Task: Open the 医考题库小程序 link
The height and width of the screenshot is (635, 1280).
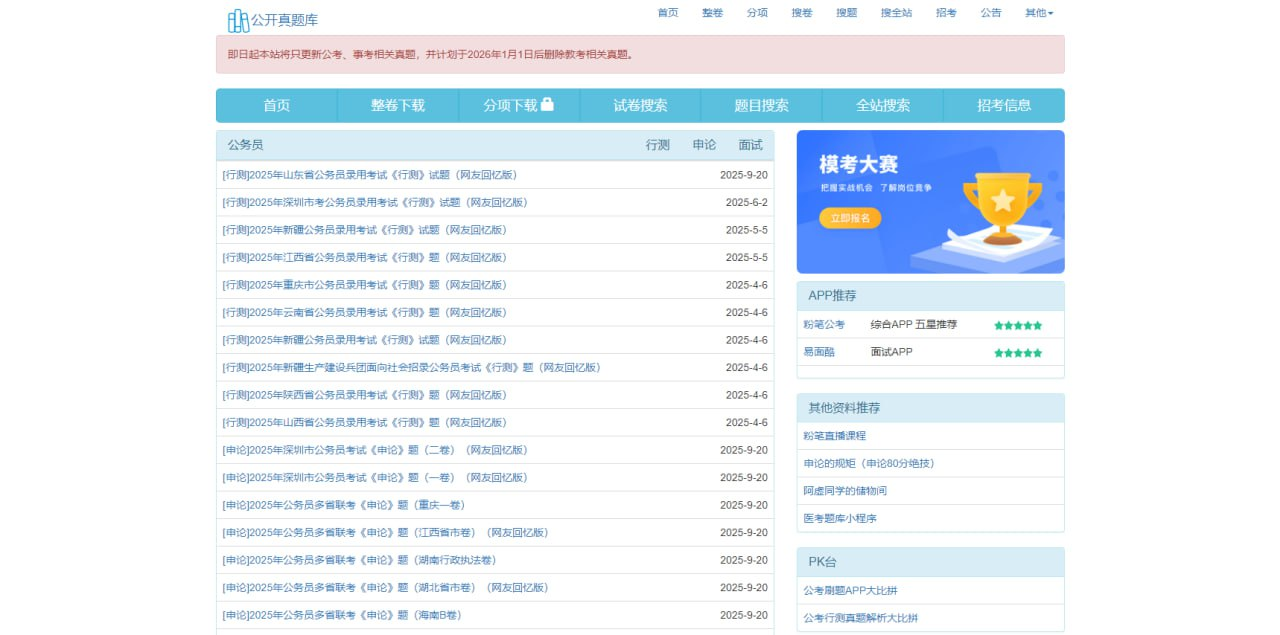Action: [x=840, y=518]
